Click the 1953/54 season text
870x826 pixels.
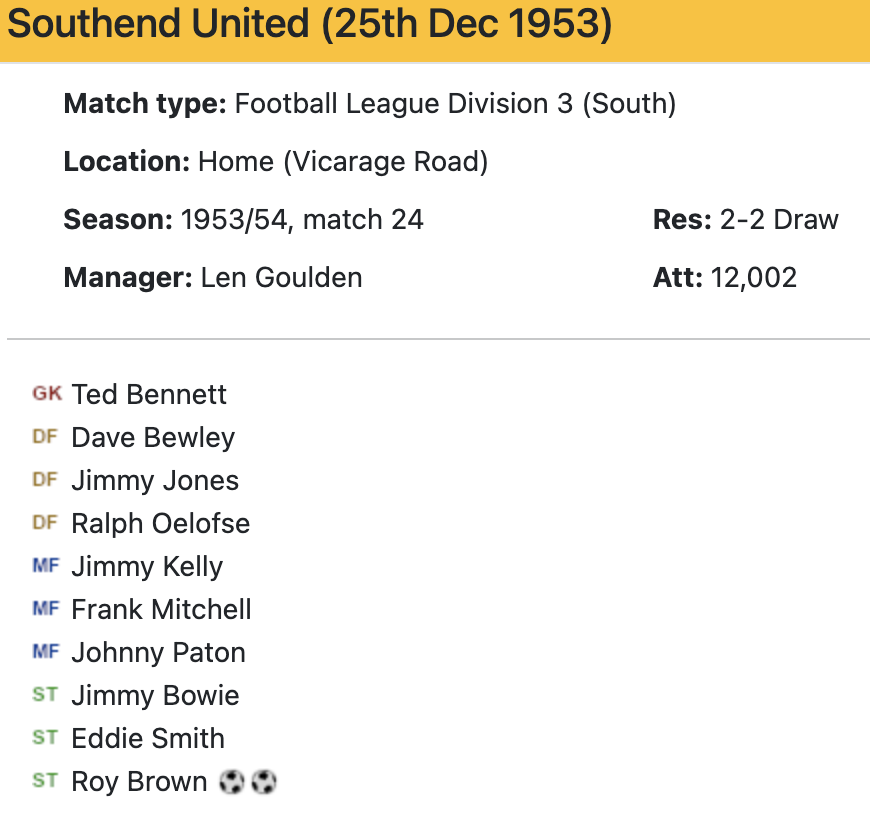[x=234, y=219]
